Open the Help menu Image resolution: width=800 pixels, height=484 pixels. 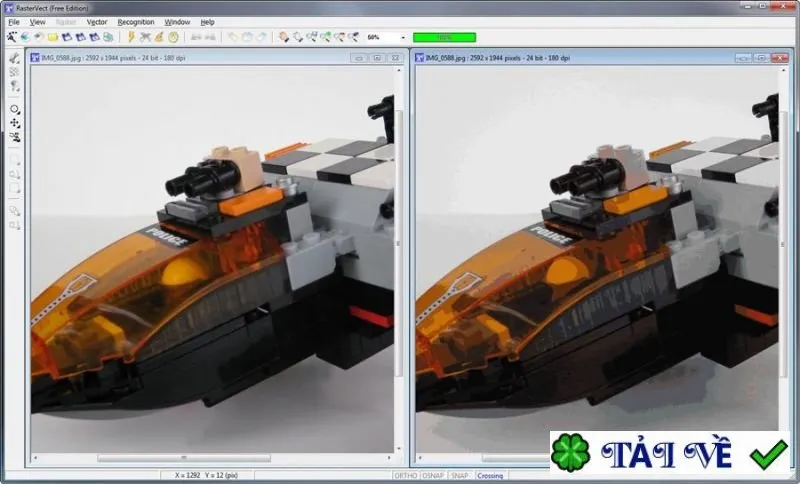pos(207,22)
